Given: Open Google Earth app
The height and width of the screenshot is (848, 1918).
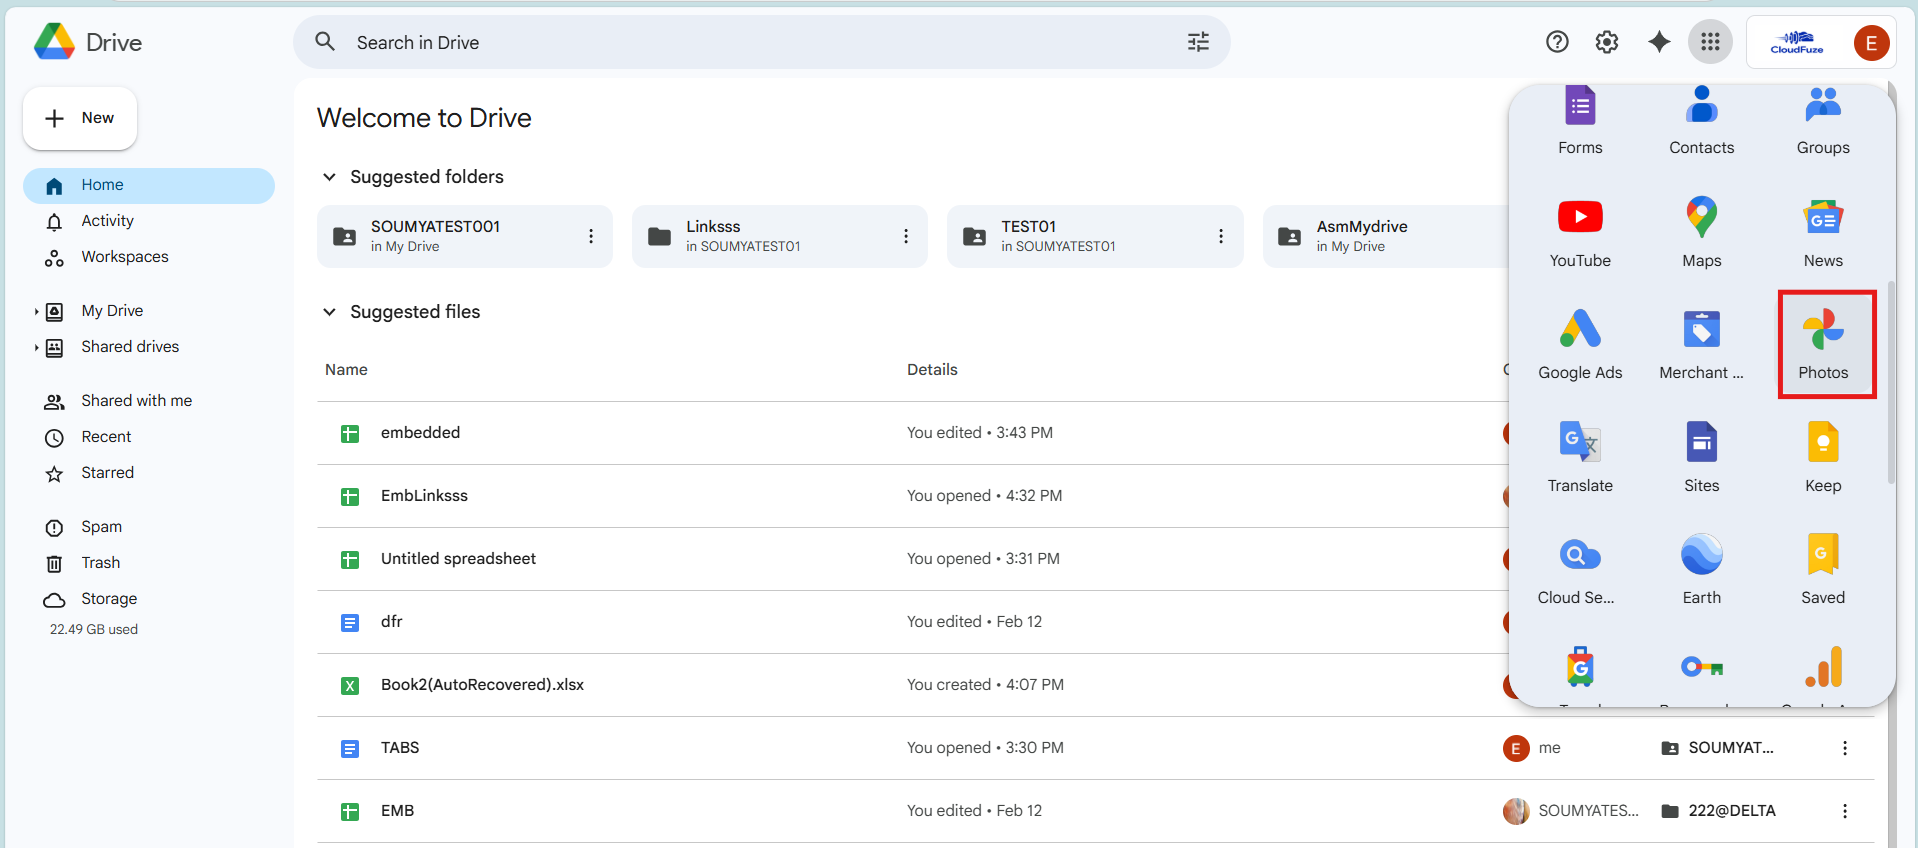Looking at the screenshot, I should (1701, 570).
